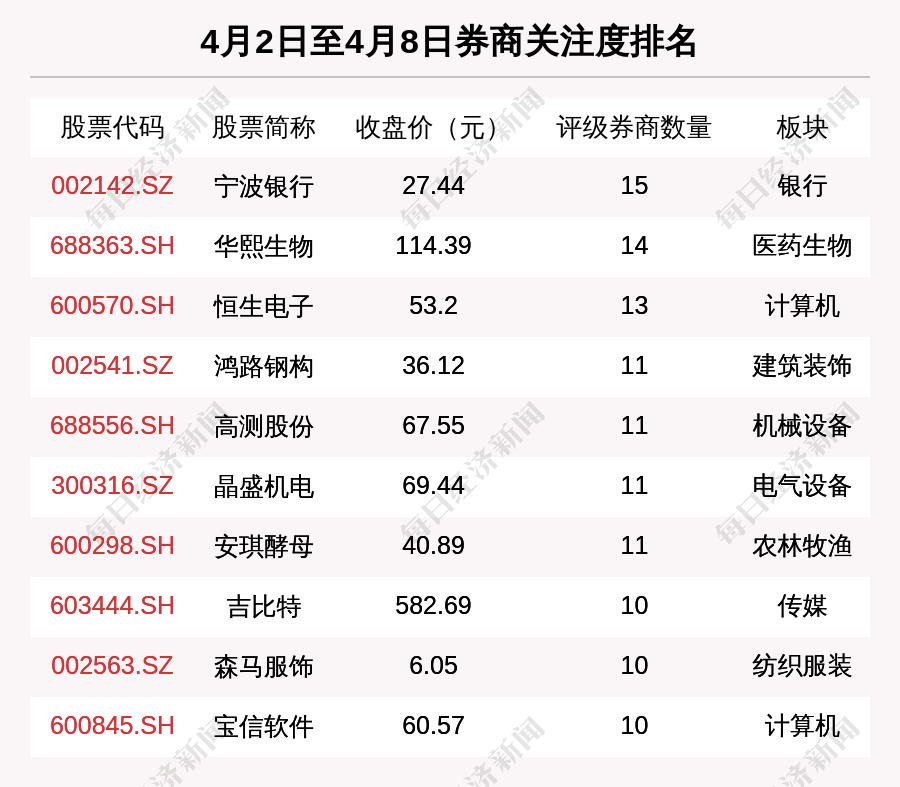This screenshot has width=900, height=787.
Task: Click sector 传媒
Action: point(802,606)
